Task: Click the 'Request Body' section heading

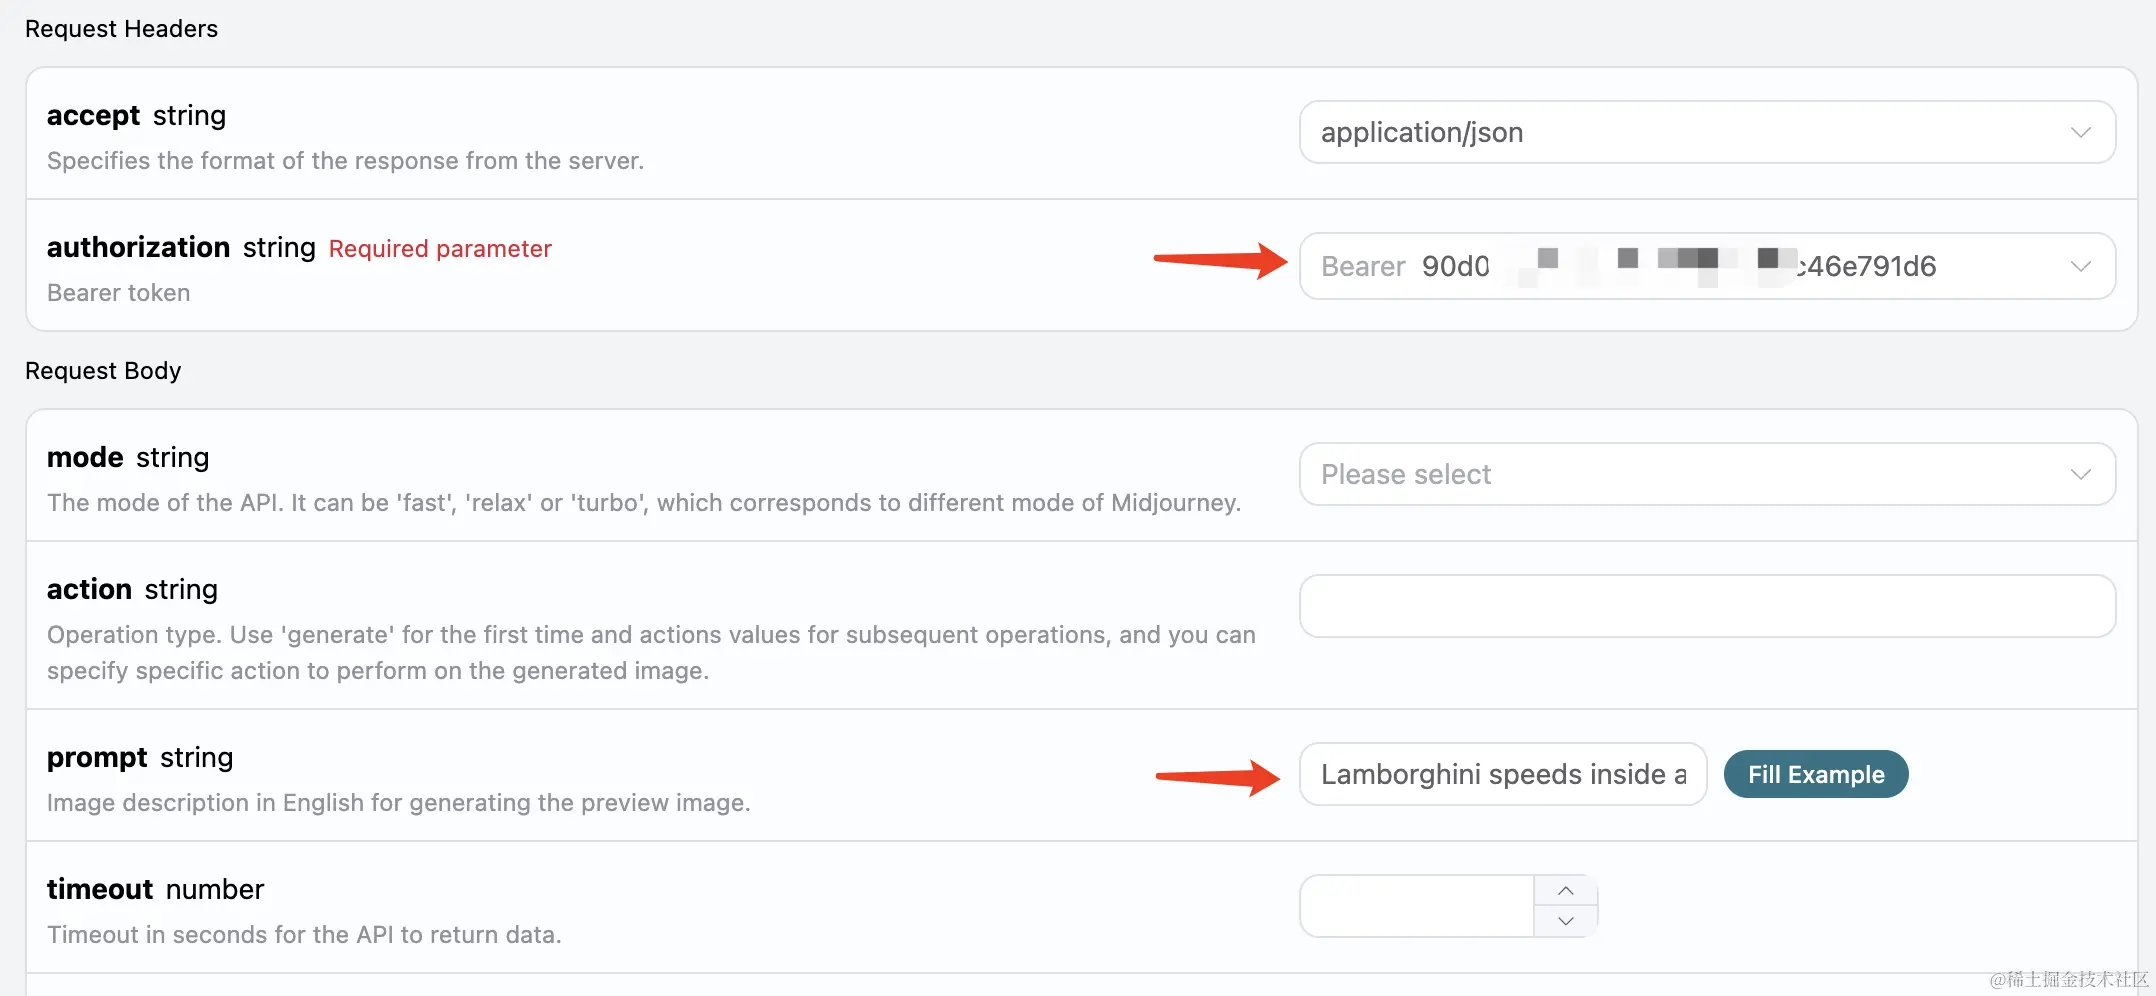Action: [x=103, y=371]
